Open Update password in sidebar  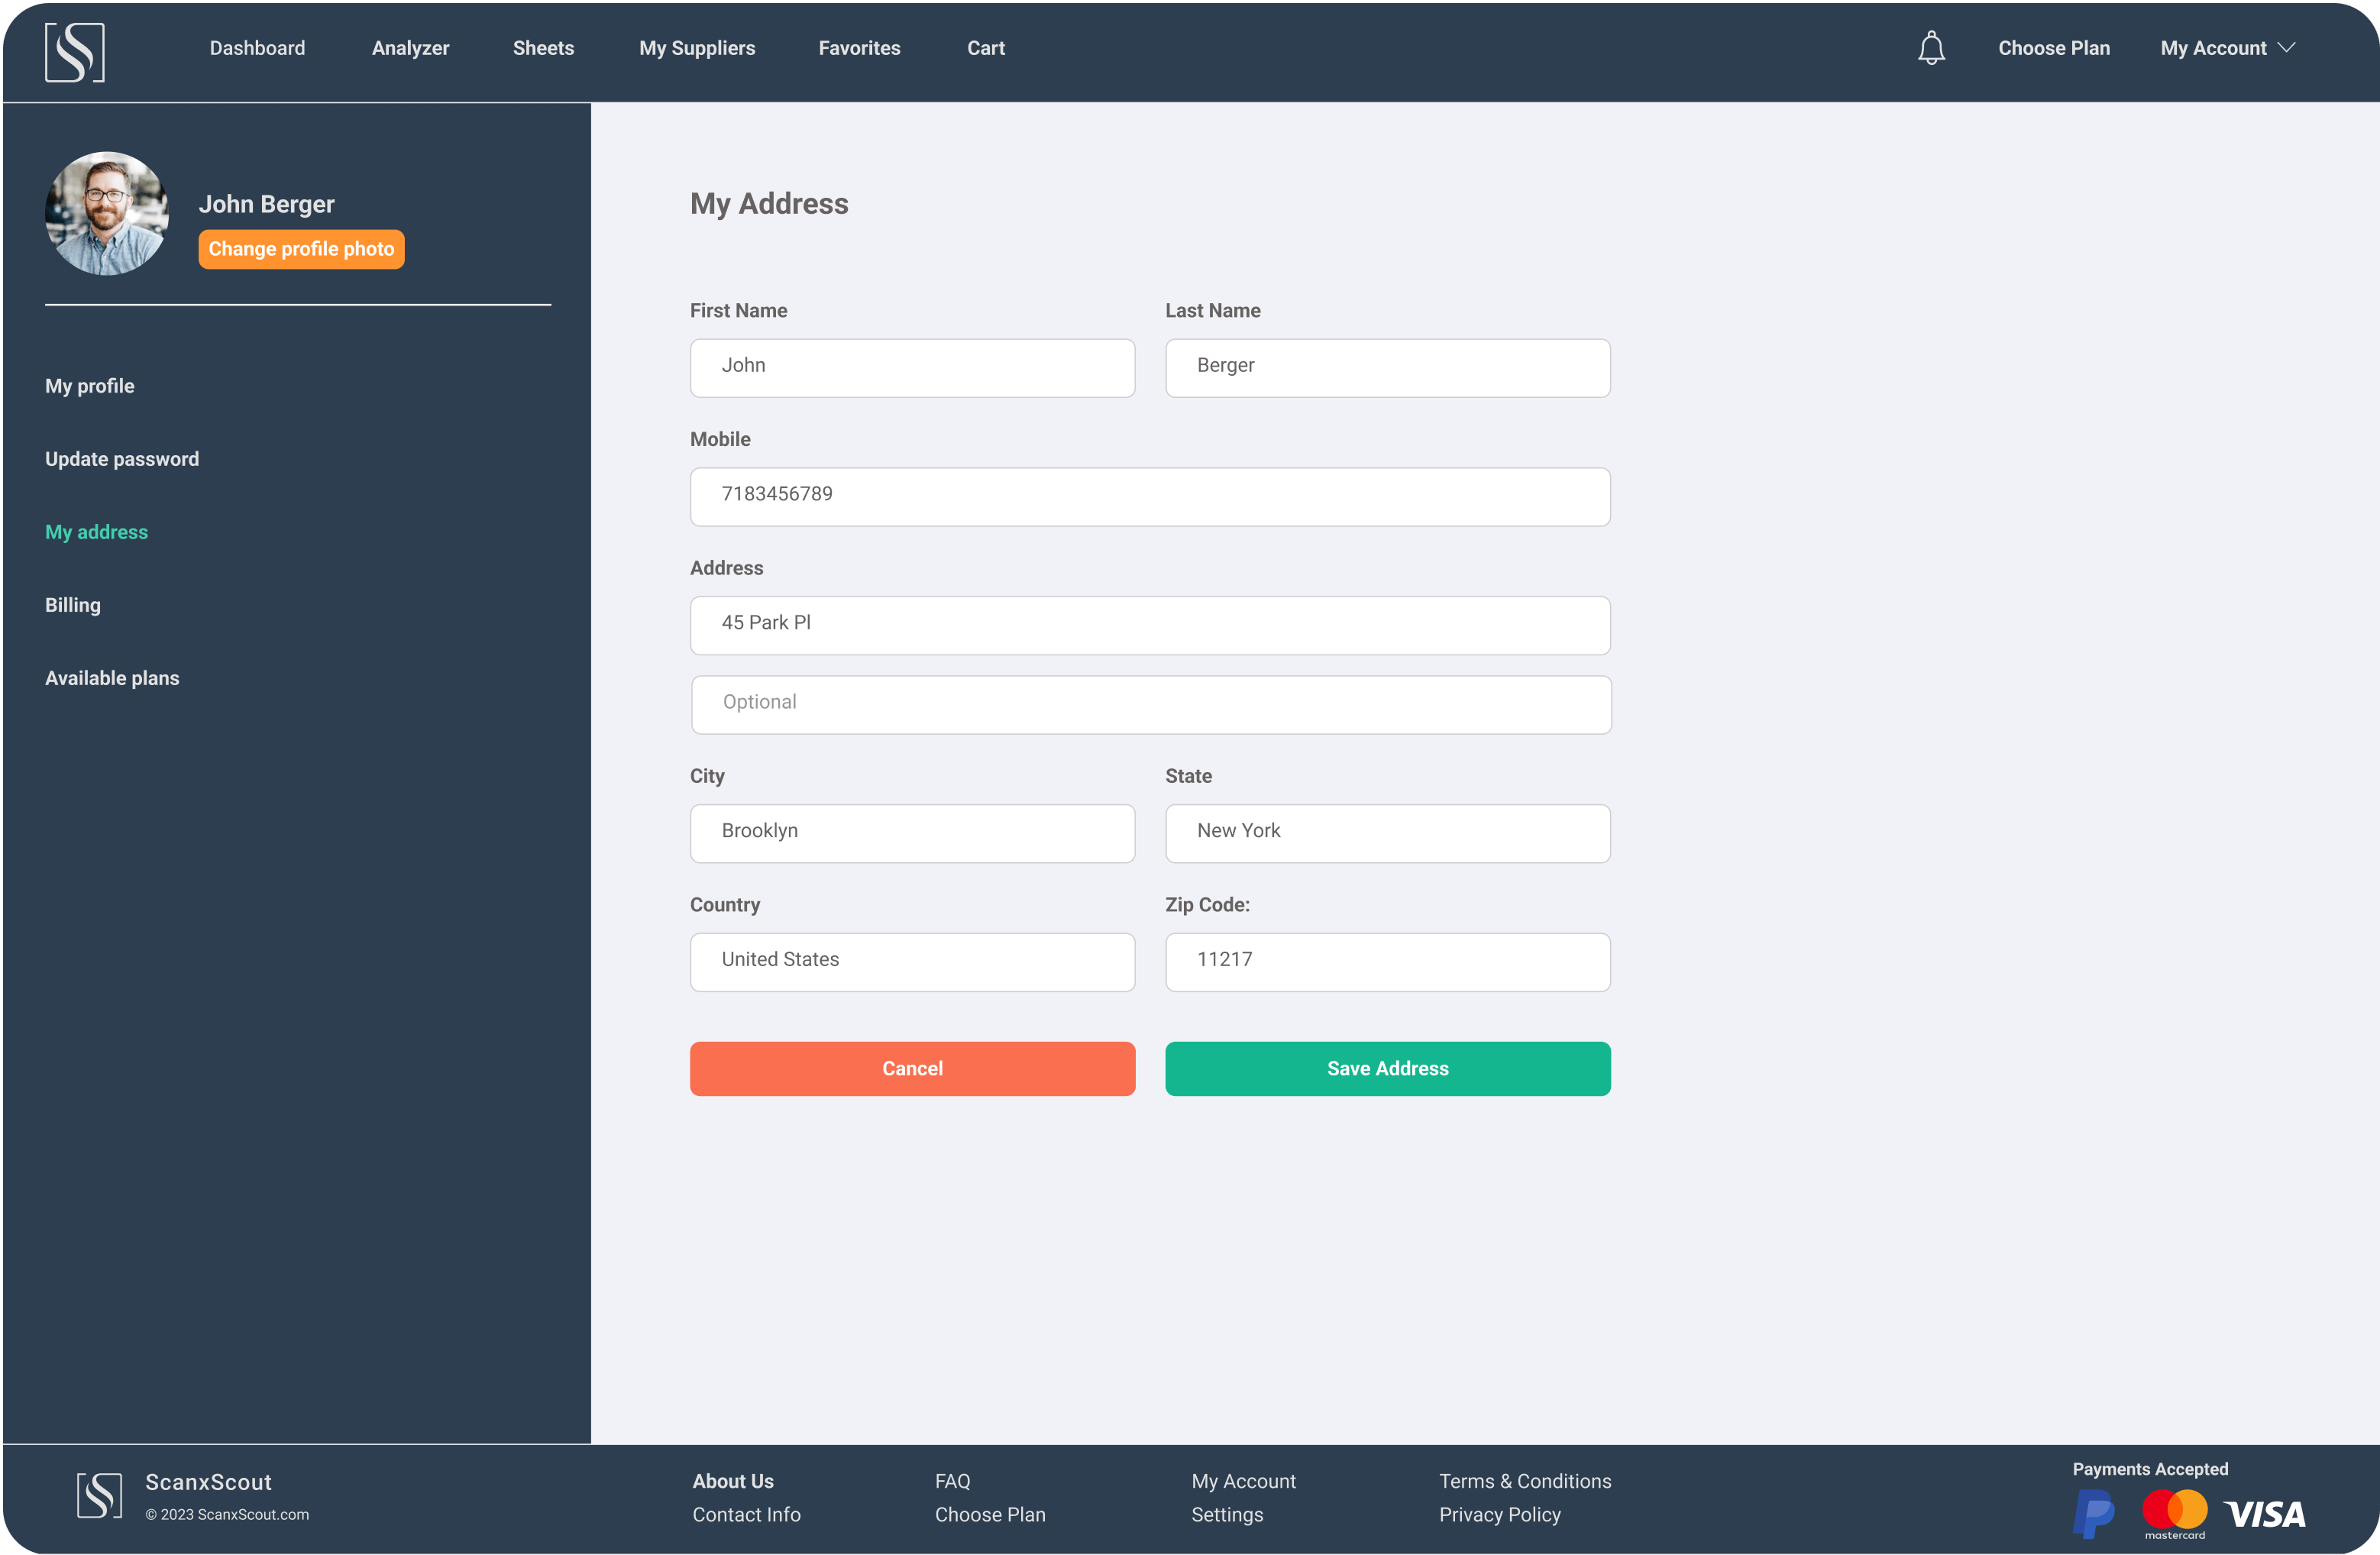[x=122, y=459]
